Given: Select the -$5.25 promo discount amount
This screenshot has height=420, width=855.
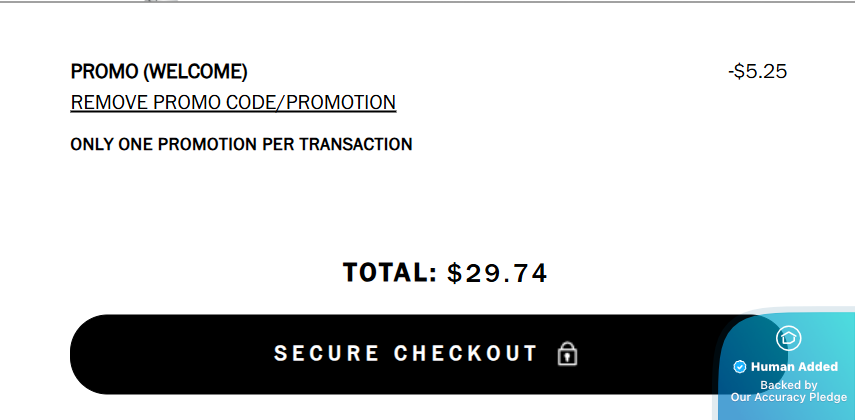Looking at the screenshot, I should pos(757,71).
